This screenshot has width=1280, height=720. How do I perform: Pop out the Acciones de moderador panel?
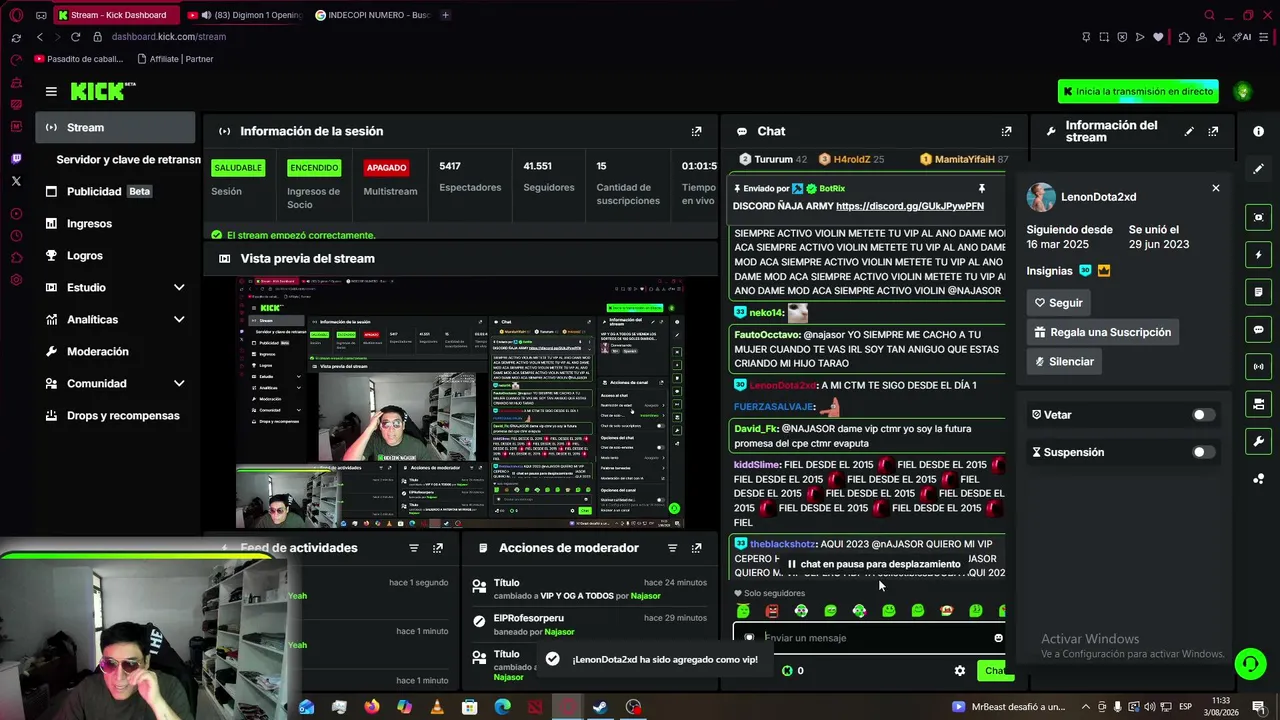pos(697,548)
